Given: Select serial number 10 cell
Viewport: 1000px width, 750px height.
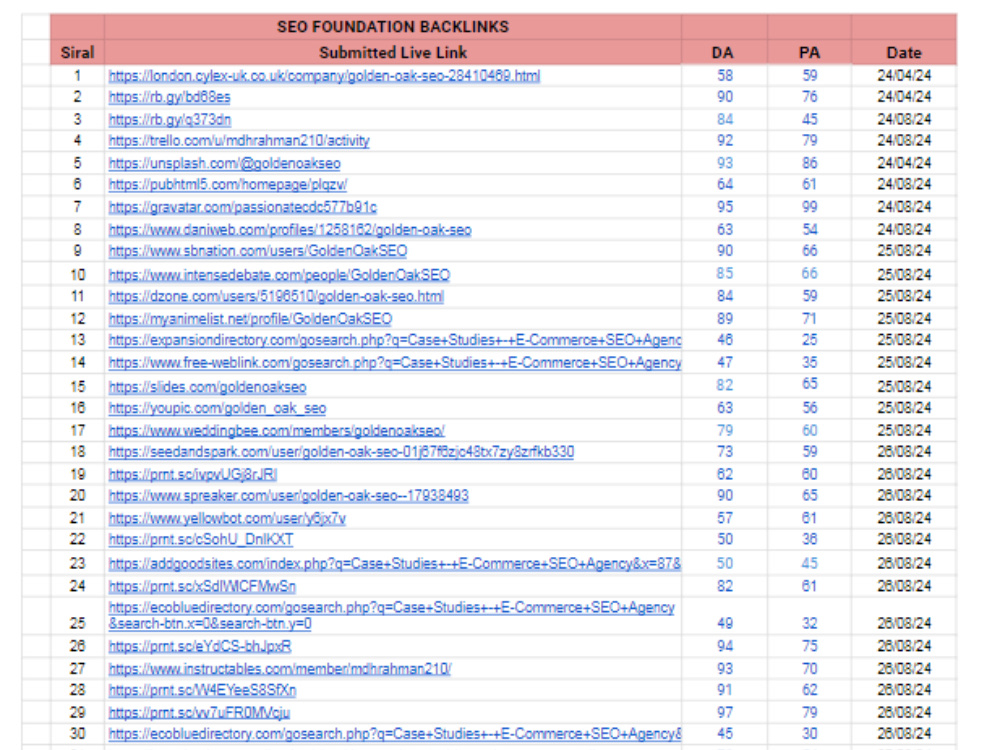Looking at the screenshot, I should click(77, 275).
